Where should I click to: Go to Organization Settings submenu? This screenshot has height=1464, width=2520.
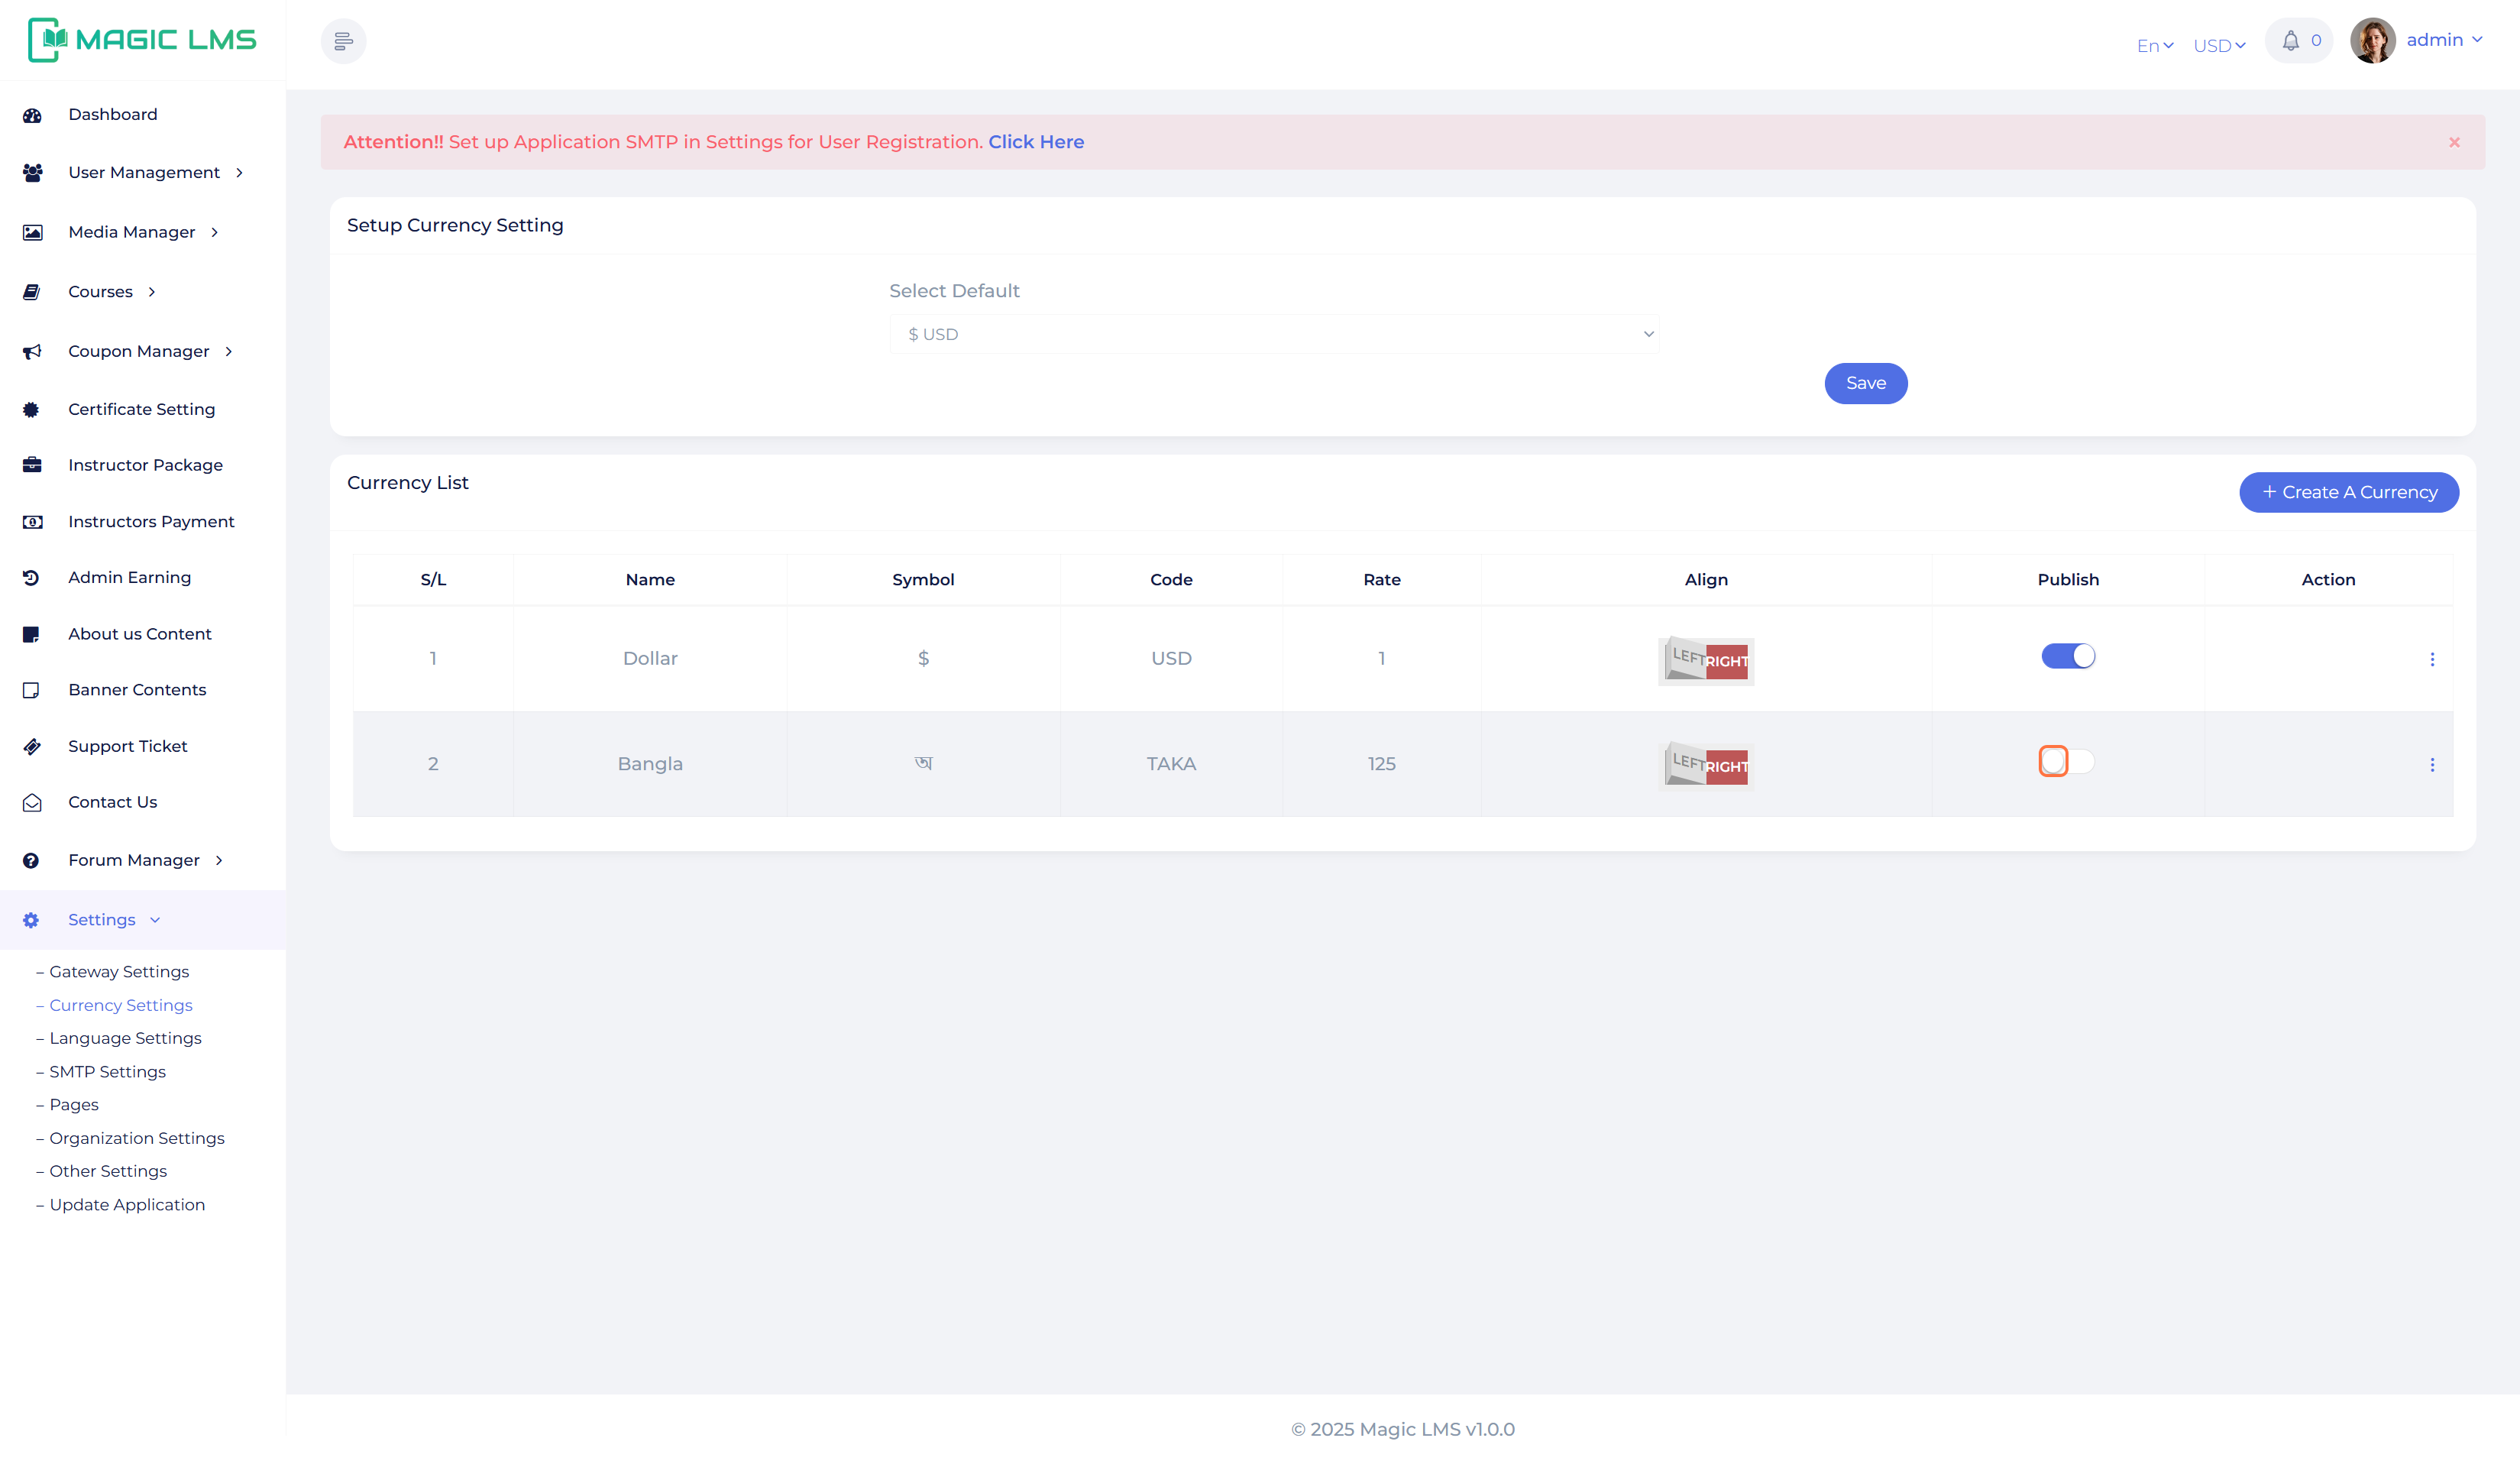(x=137, y=1138)
